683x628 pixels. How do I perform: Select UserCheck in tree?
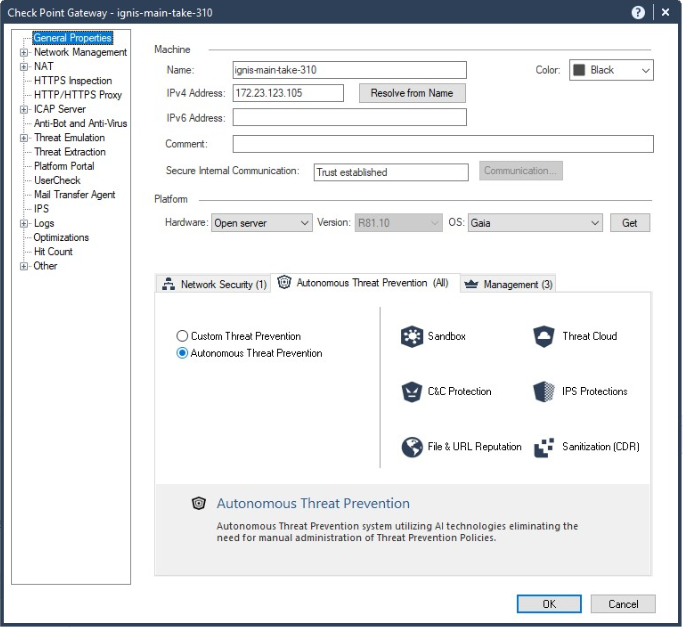click(x=57, y=181)
